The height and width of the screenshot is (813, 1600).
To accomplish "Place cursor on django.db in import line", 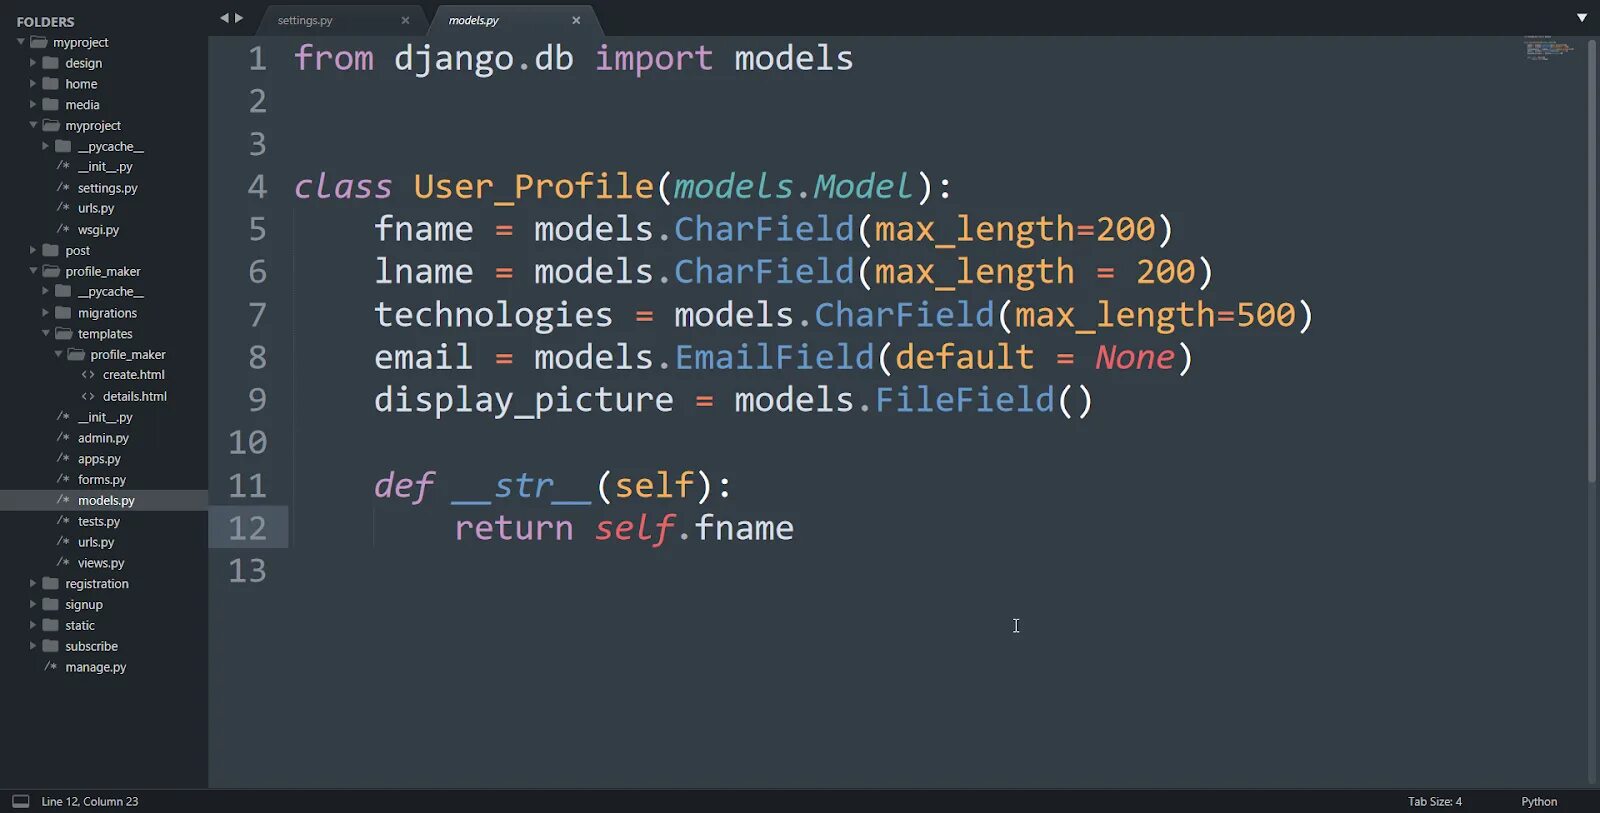I will (484, 59).
